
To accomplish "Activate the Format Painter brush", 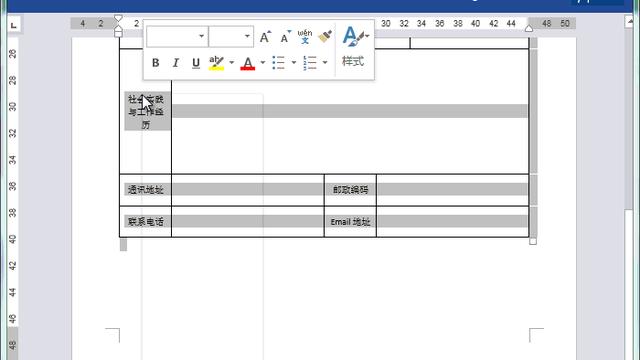I will point(325,37).
